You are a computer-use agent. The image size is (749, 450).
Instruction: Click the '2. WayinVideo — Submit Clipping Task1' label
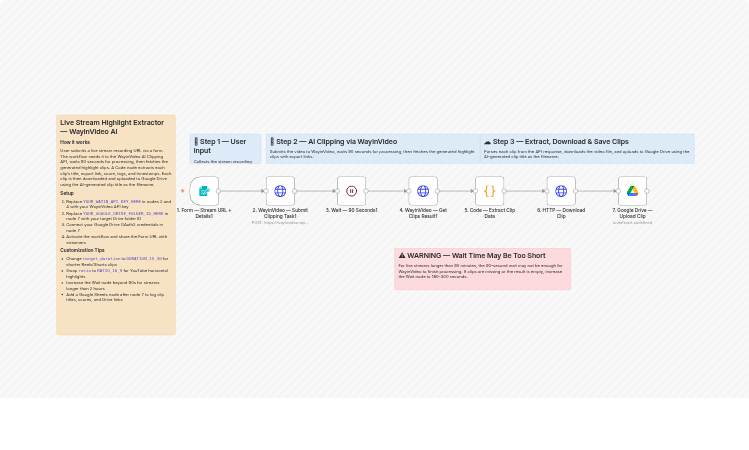pyautogui.click(x=280, y=213)
